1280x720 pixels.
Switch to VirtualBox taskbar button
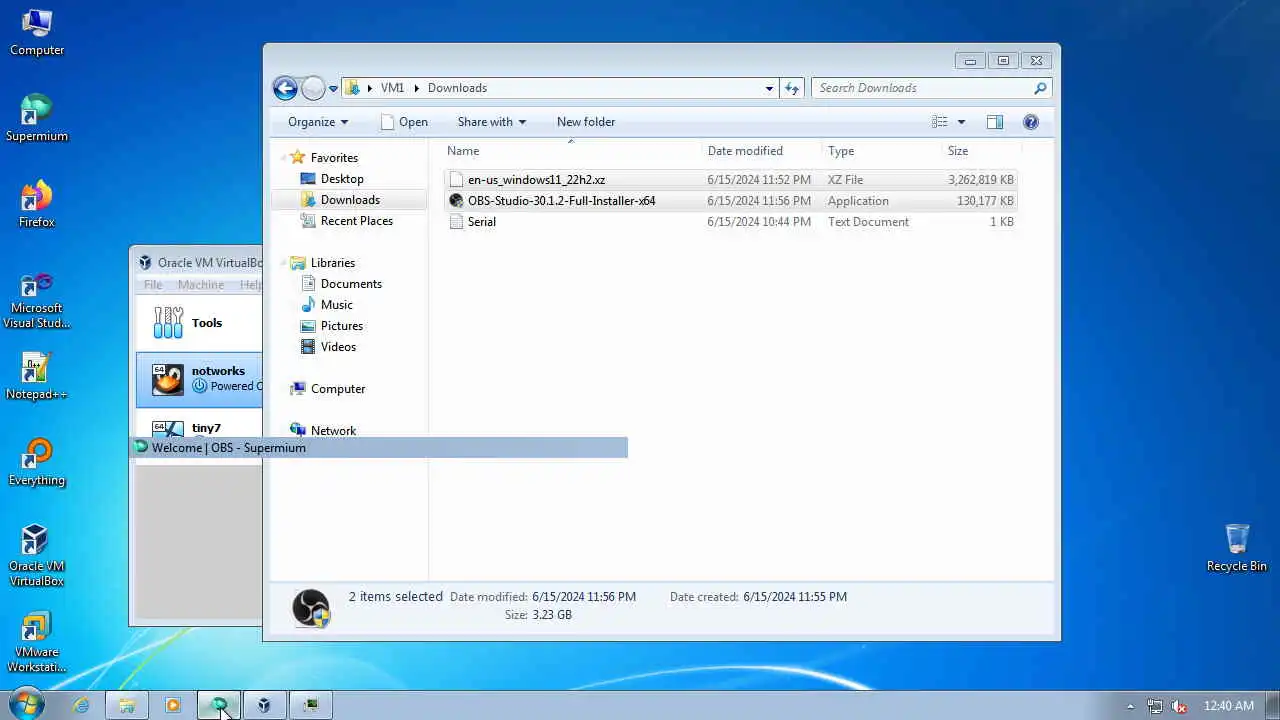coord(264,705)
